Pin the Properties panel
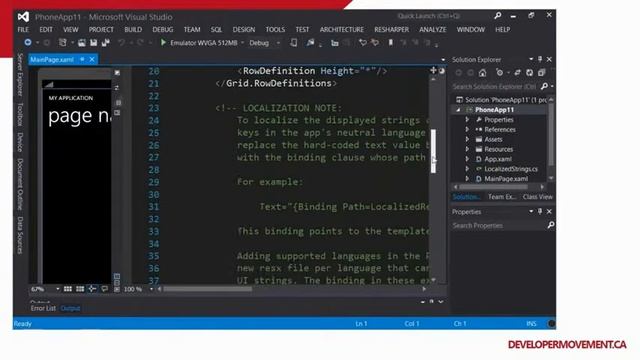 (x=540, y=211)
